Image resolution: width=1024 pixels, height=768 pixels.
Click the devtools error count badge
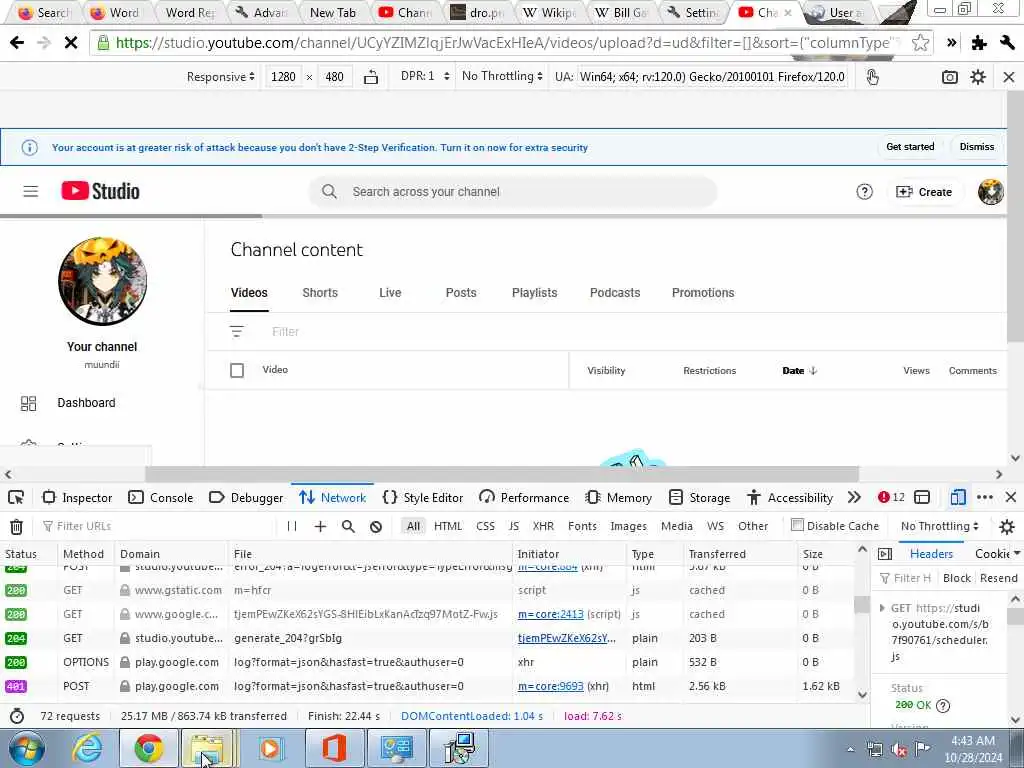pos(891,498)
